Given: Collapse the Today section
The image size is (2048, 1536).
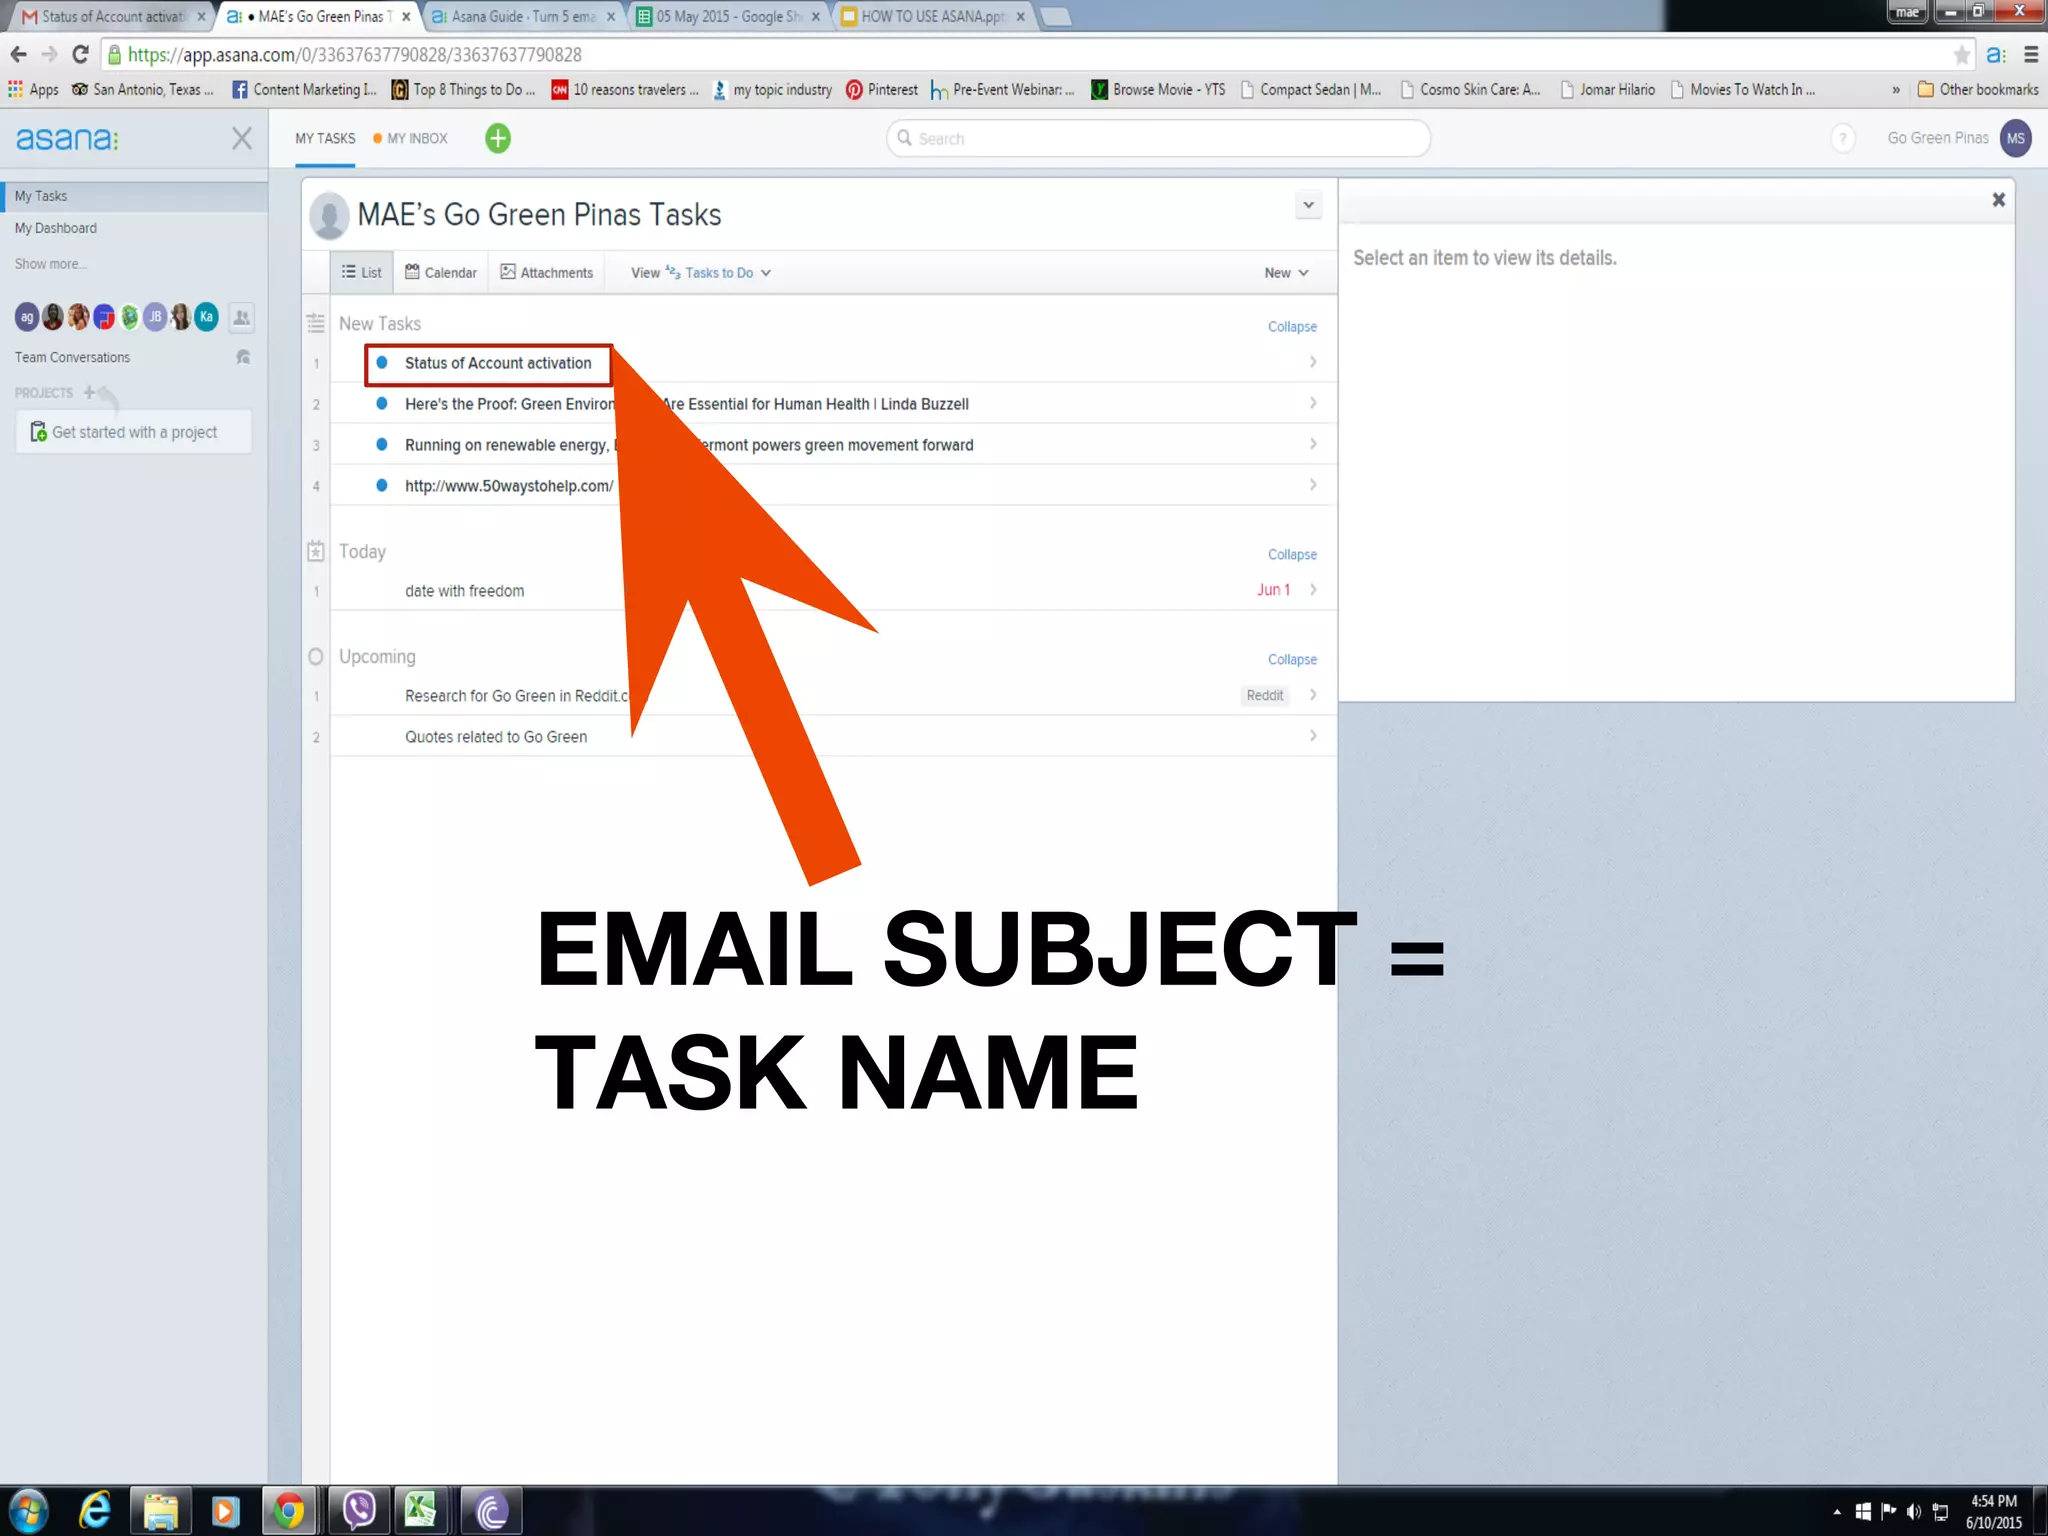Looking at the screenshot, I should point(1292,555).
